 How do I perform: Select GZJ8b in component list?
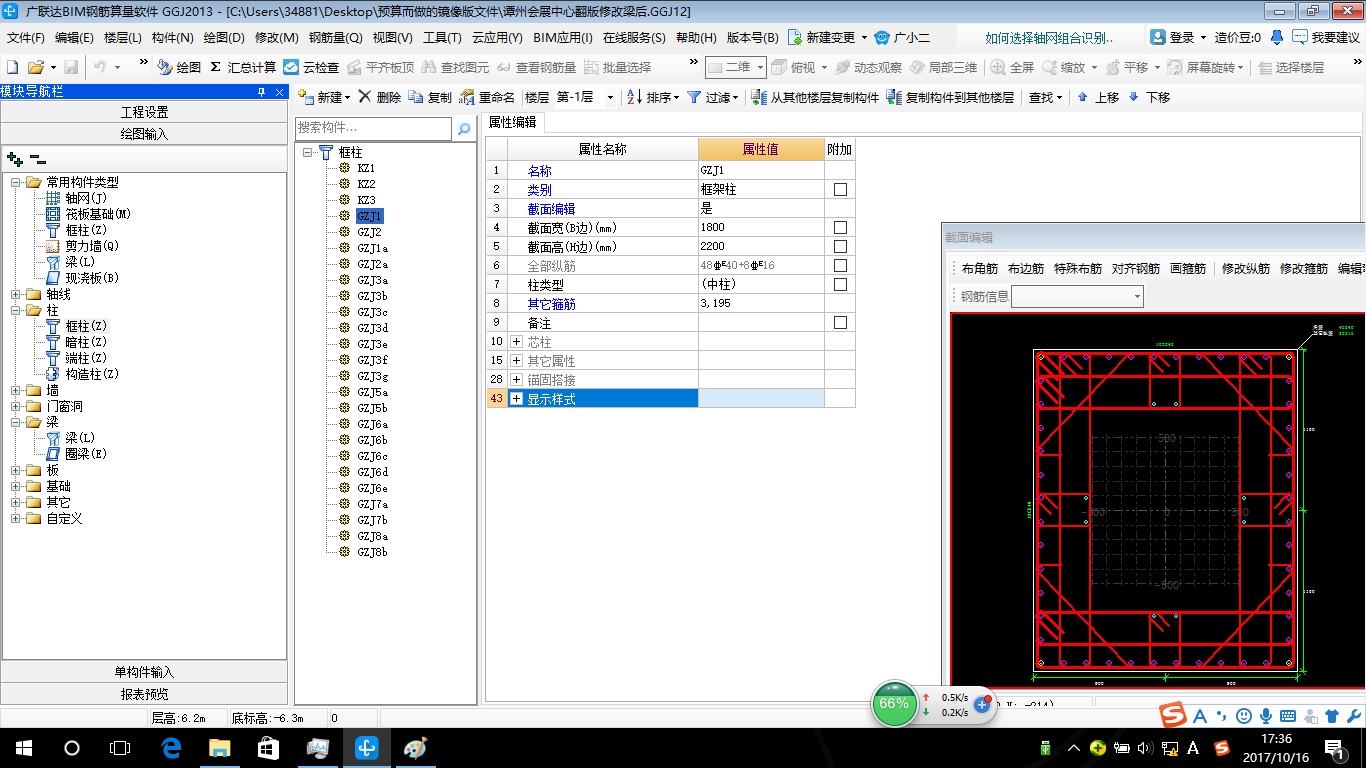tap(372, 552)
